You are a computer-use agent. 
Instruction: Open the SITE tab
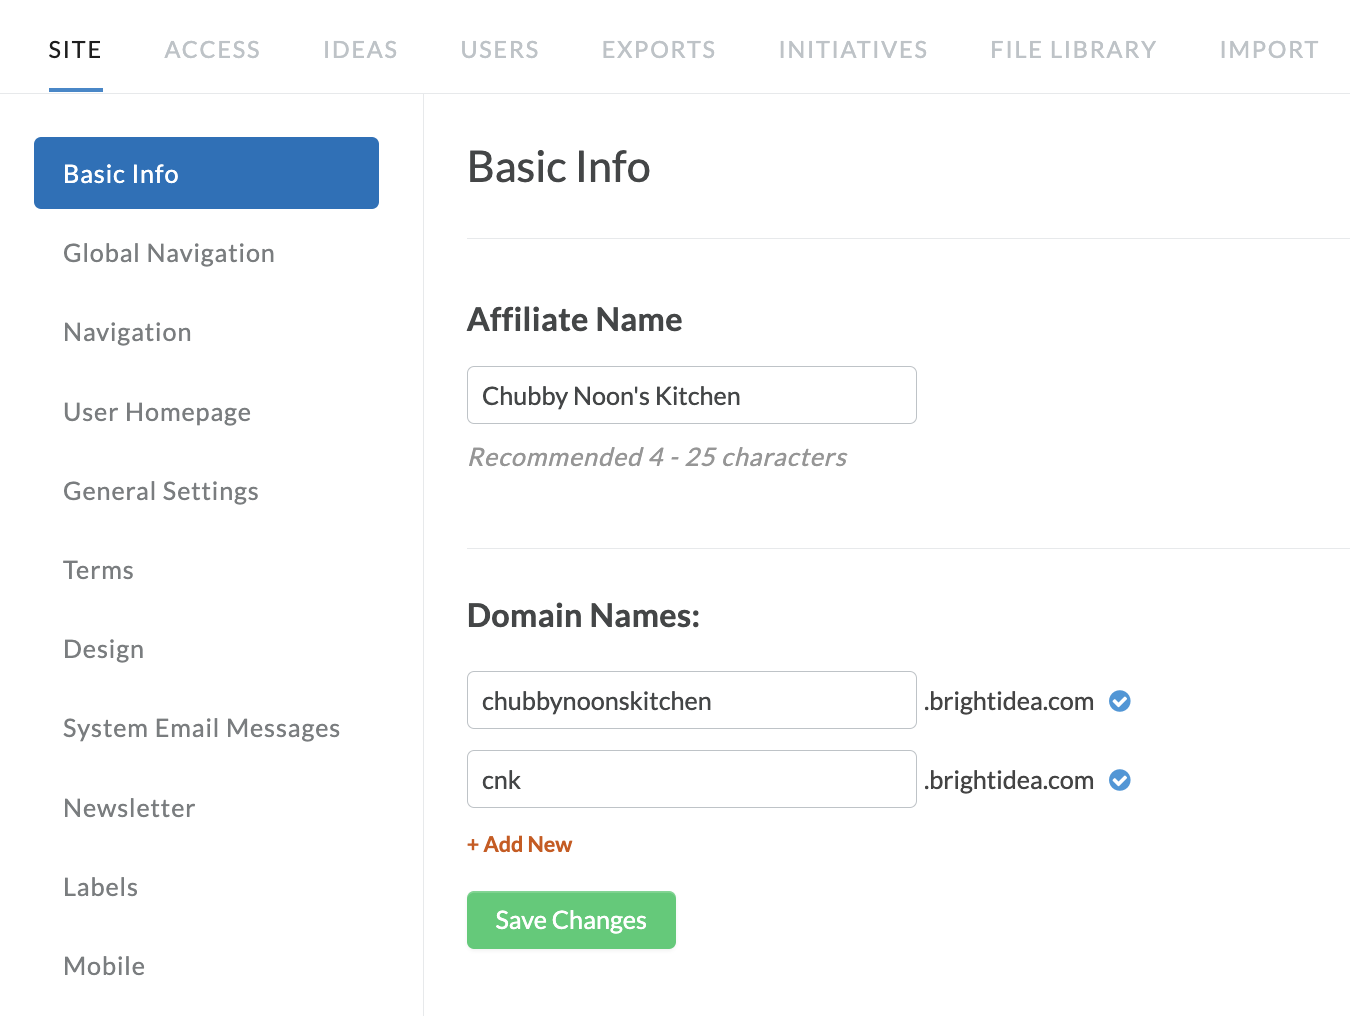pyautogui.click(x=75, y=50)
